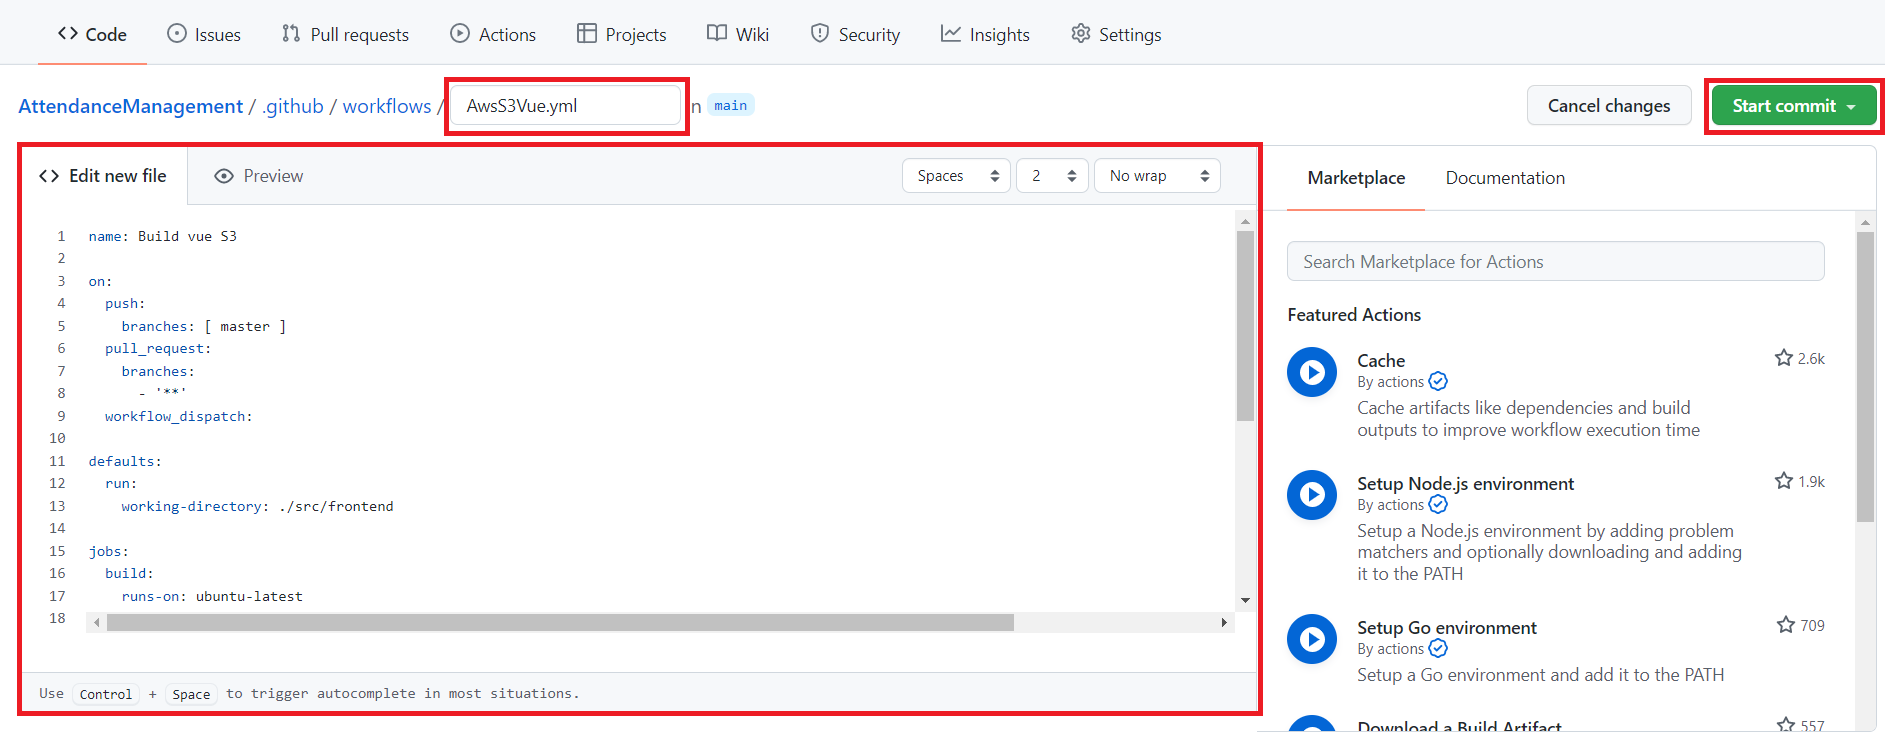
Task: Click the Setup Go star icon
Action: pos(1785,625)
